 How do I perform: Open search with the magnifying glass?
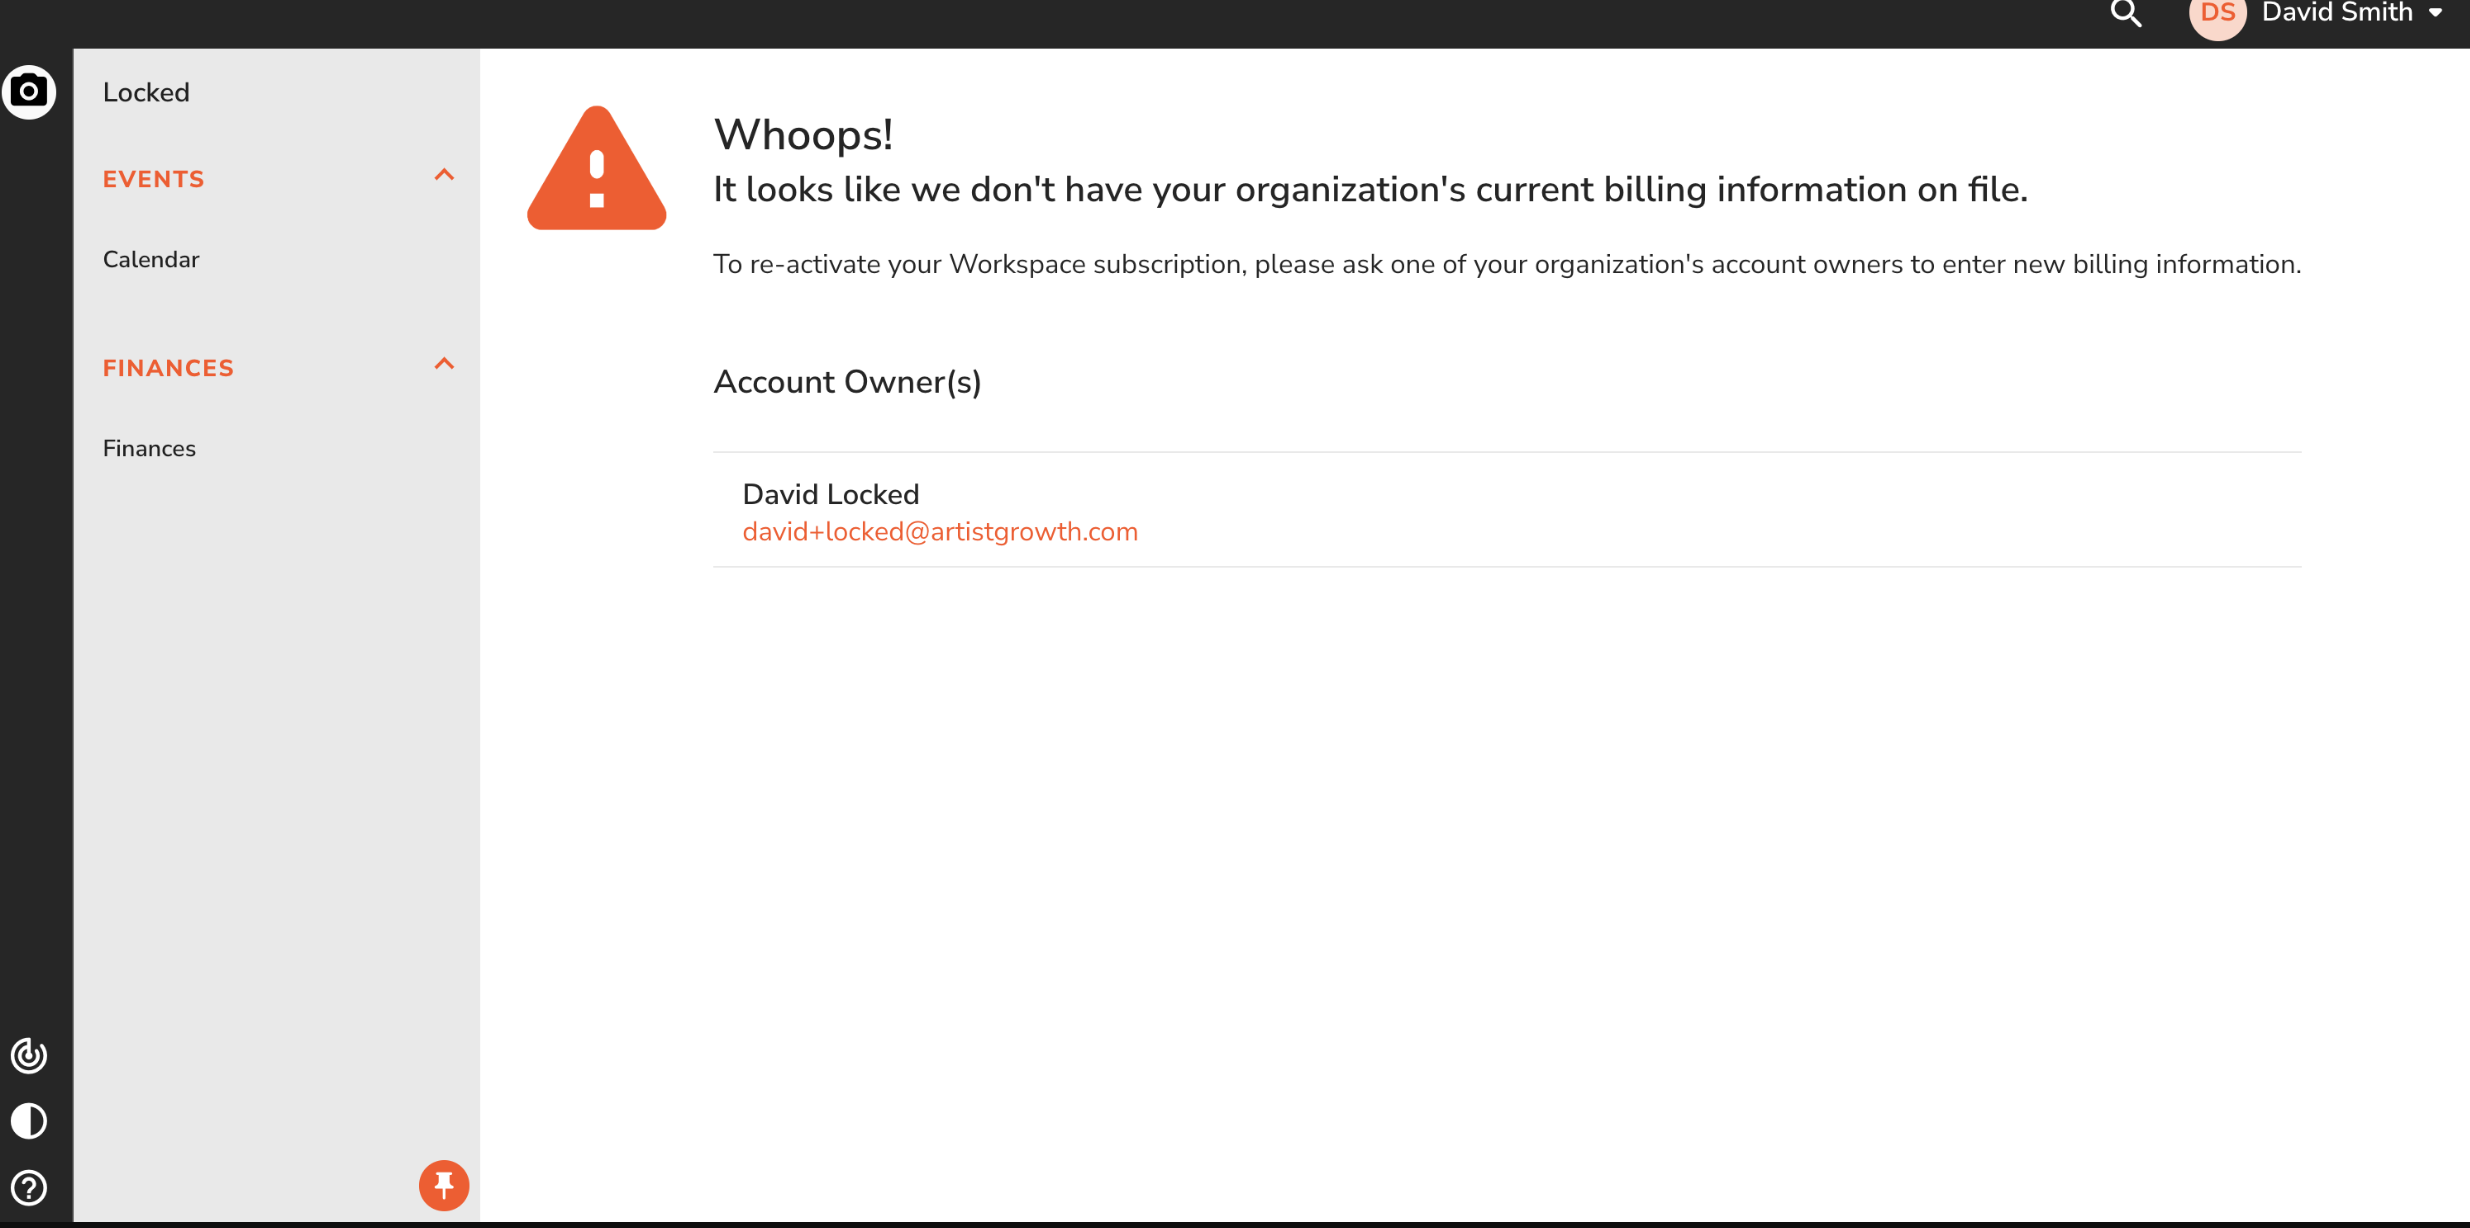(2125, 14)
